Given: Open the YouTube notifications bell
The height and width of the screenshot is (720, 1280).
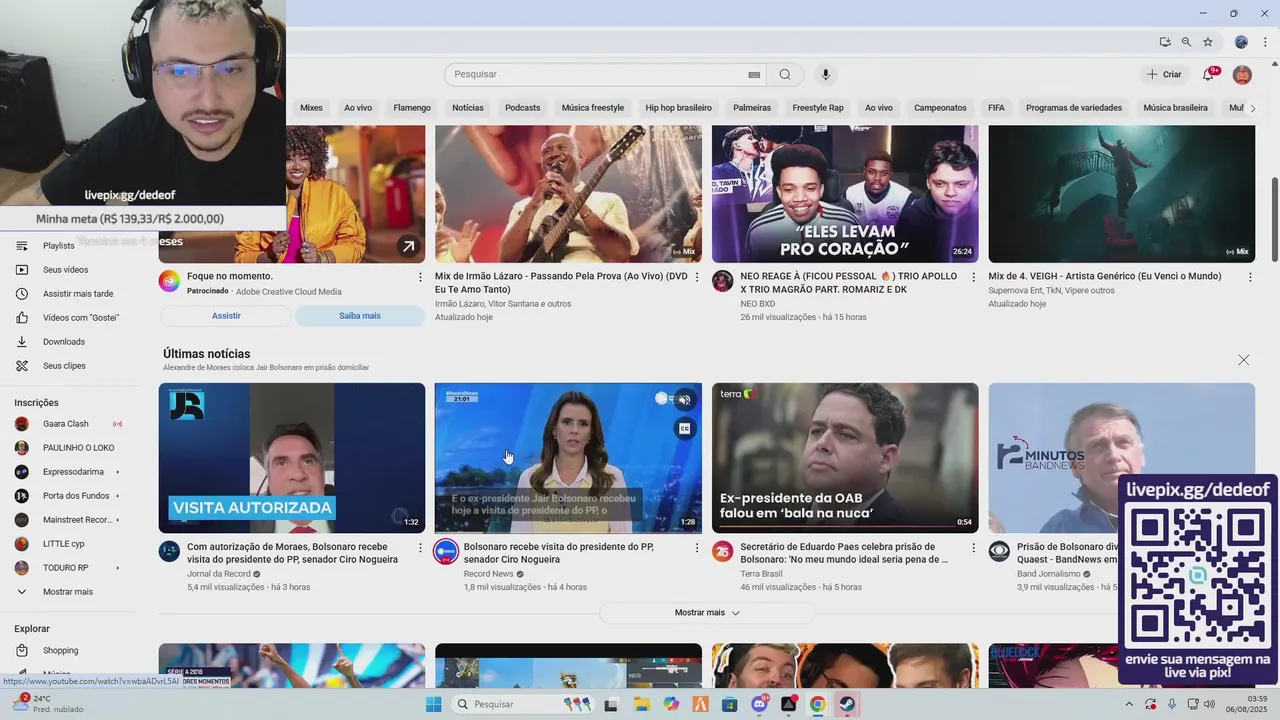Looking at the screenshot, I should point(1208,74).
